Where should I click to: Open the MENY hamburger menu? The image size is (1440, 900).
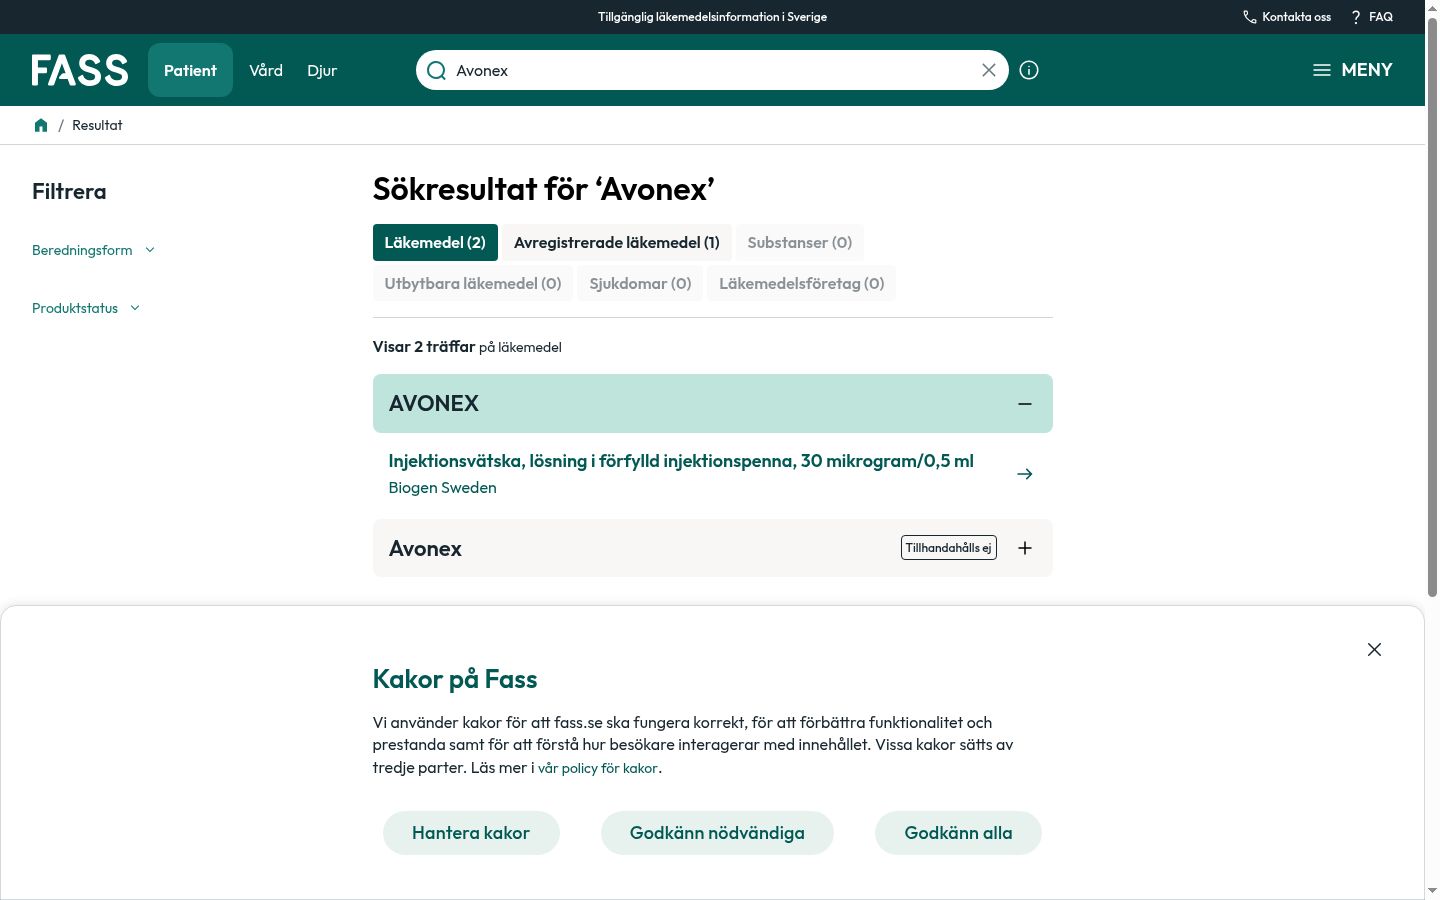1353,70
